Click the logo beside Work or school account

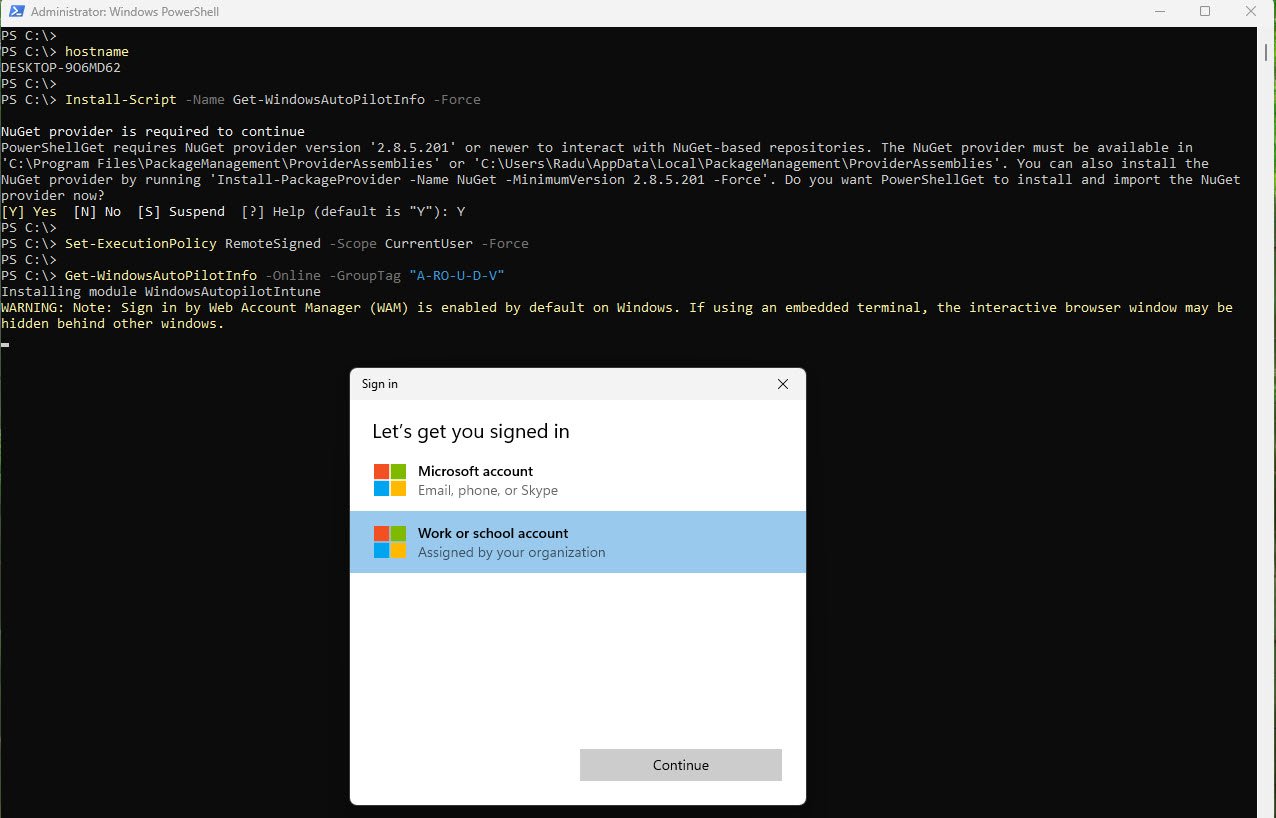pos(389,542)
